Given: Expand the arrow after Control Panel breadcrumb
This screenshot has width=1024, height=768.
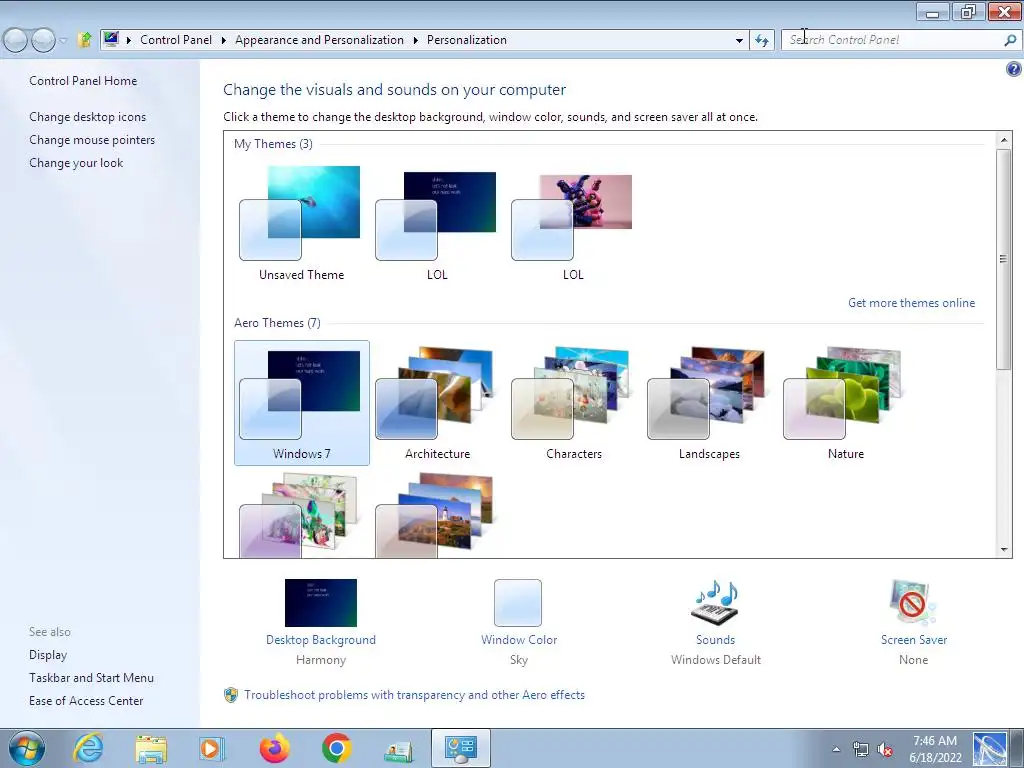Looking at the screenshot, I should [223, 40].
